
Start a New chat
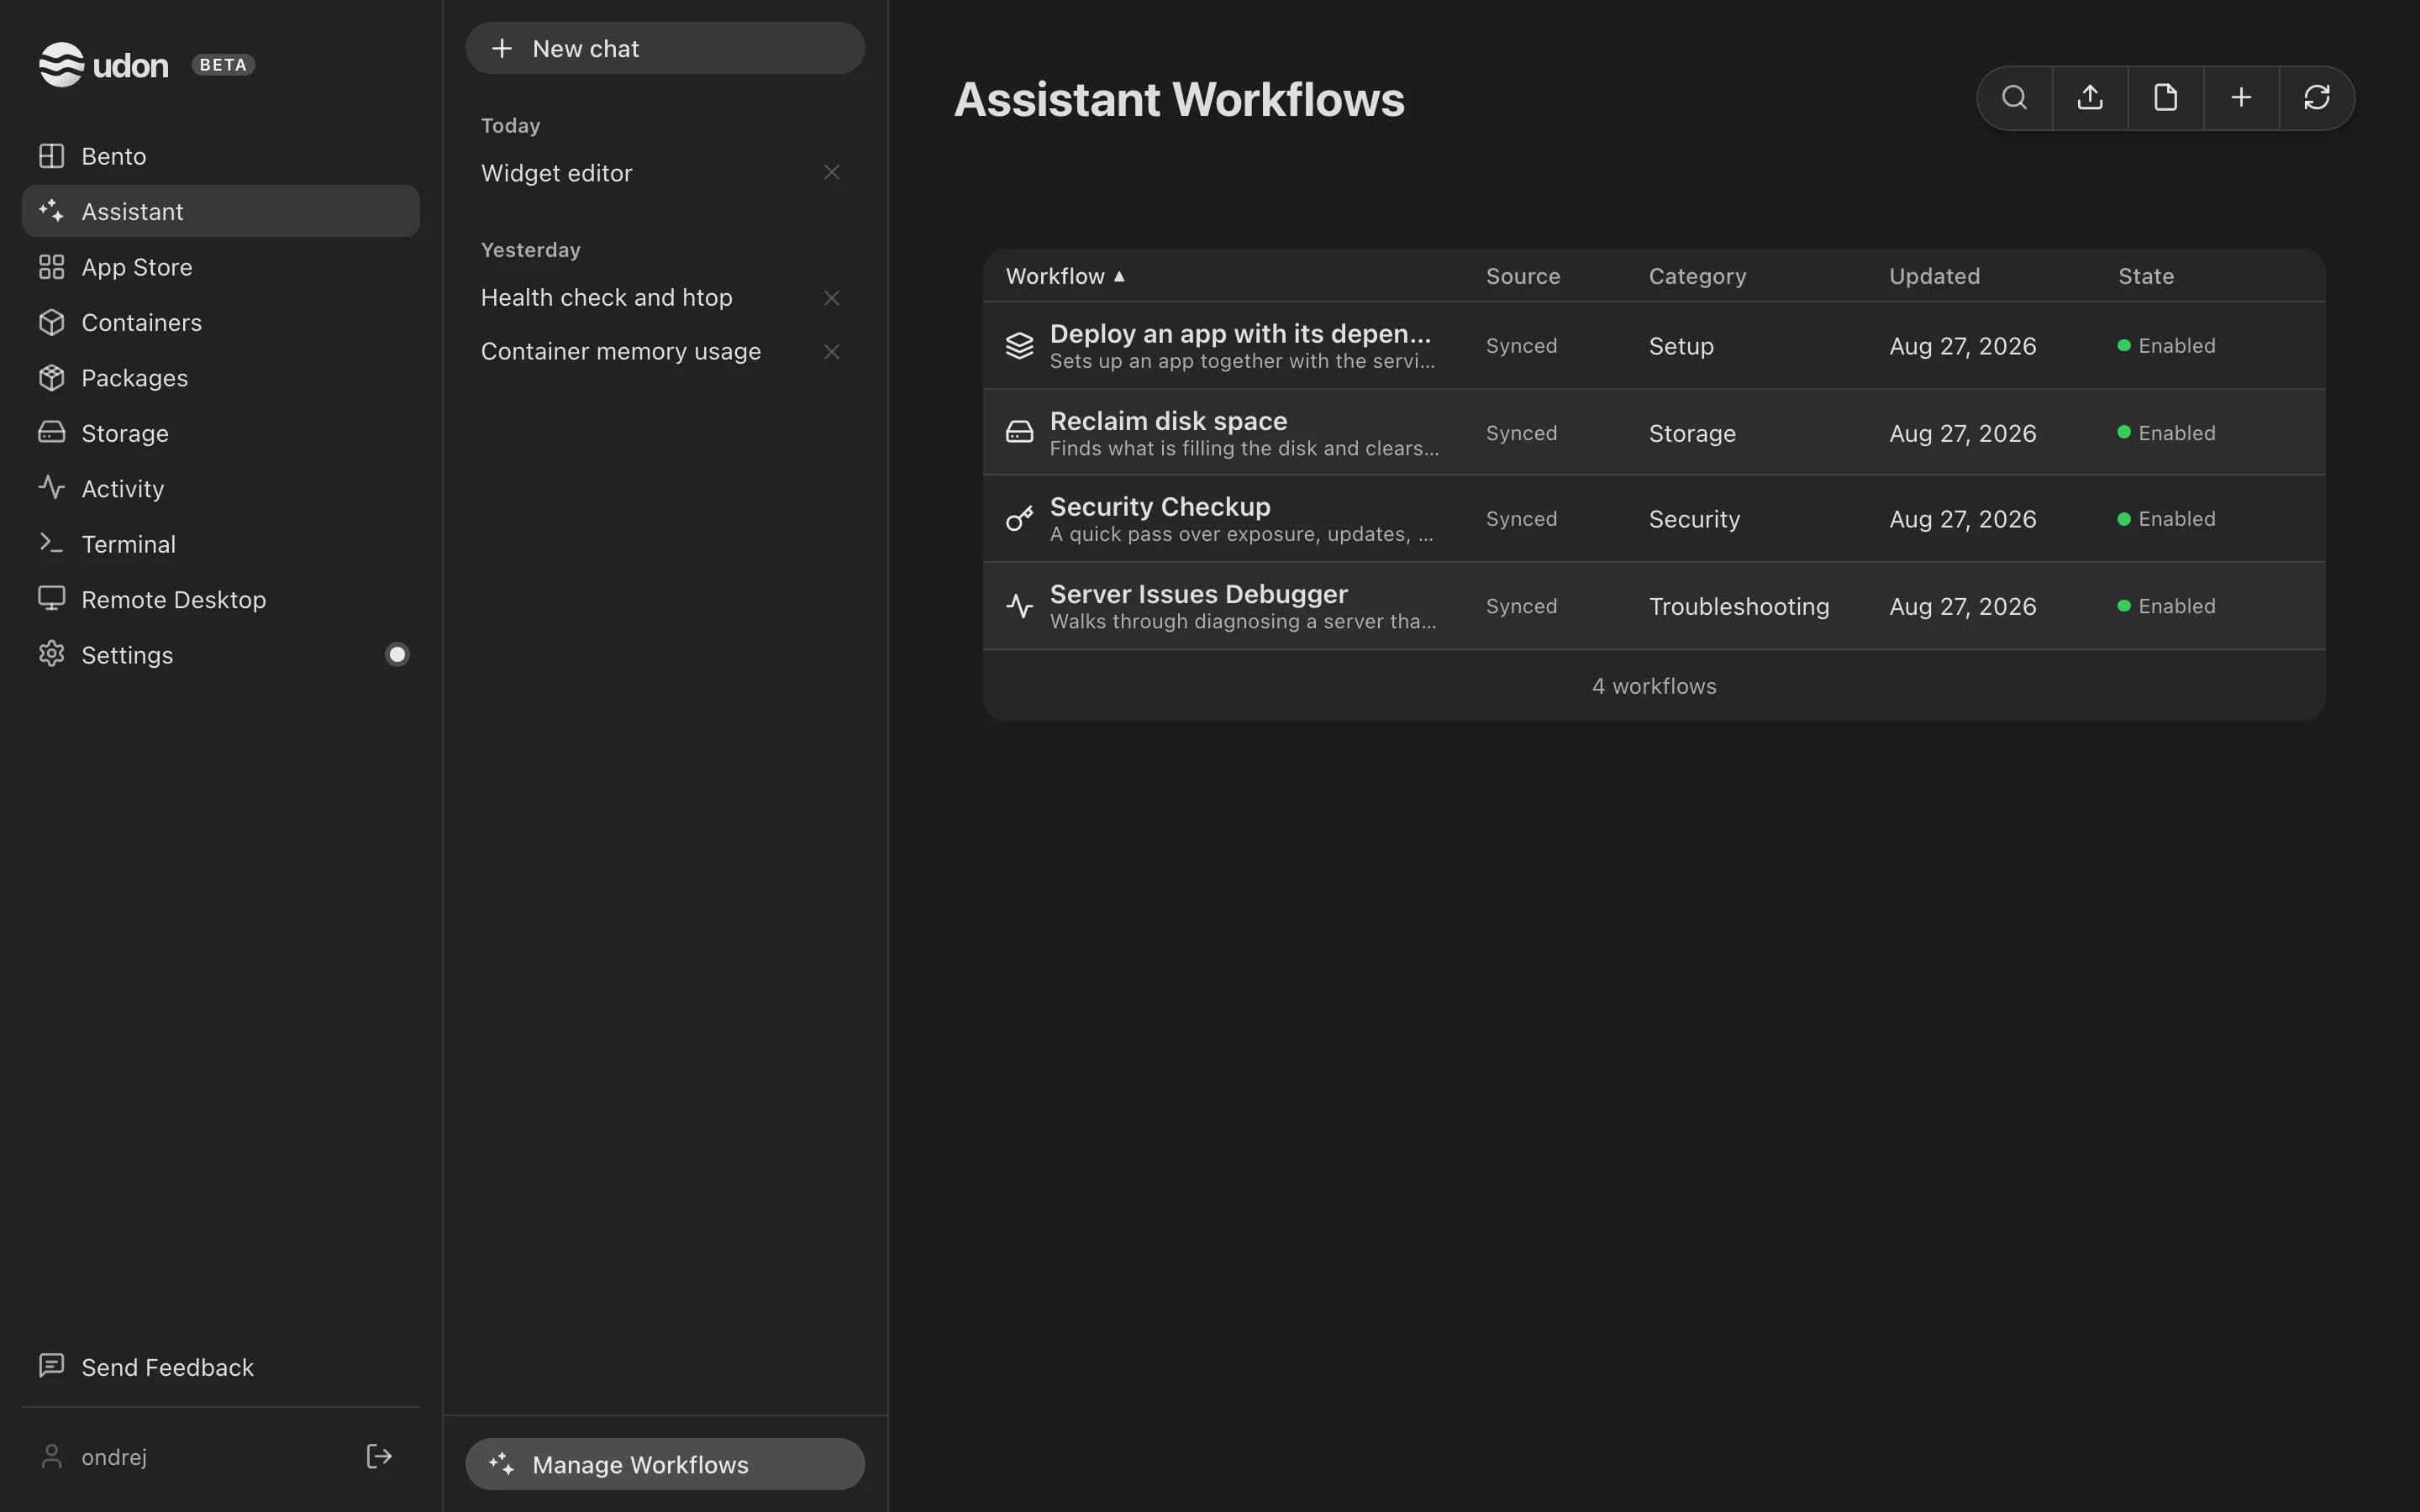coord(665,48)
